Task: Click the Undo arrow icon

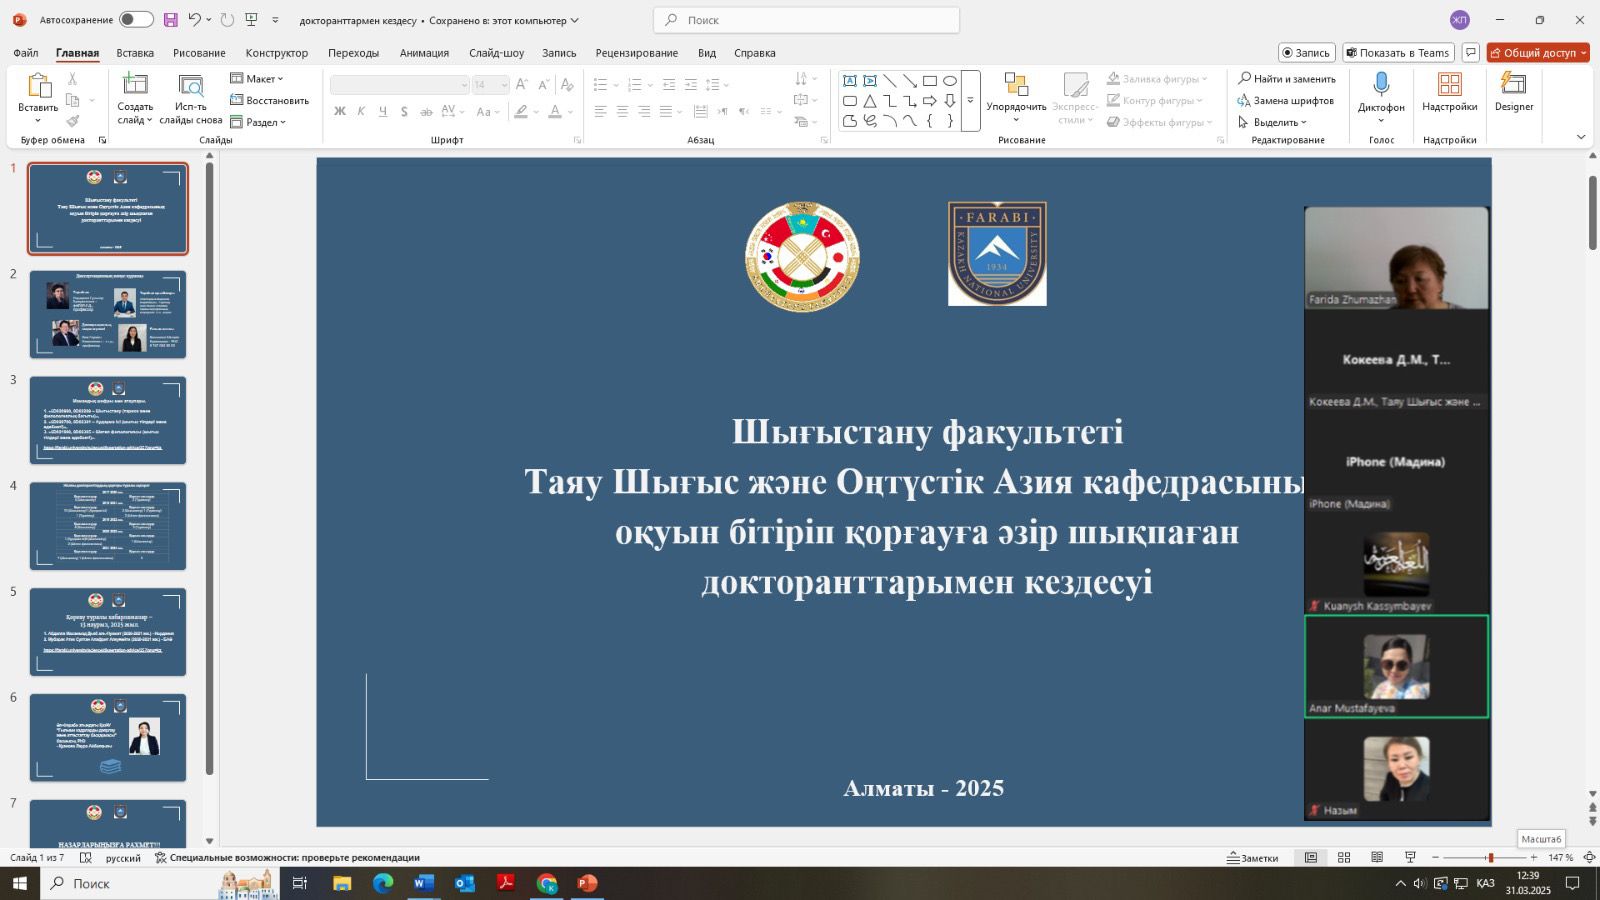Action: (x=195, y=20)
